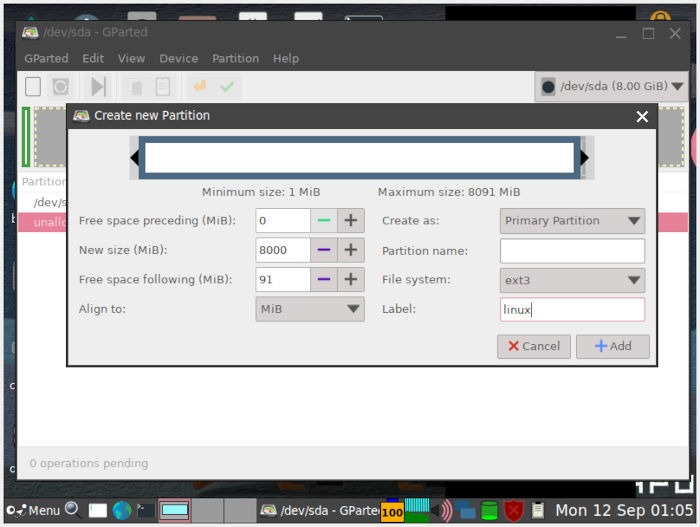Open the terminal icon in taskbar

point(146,510)
